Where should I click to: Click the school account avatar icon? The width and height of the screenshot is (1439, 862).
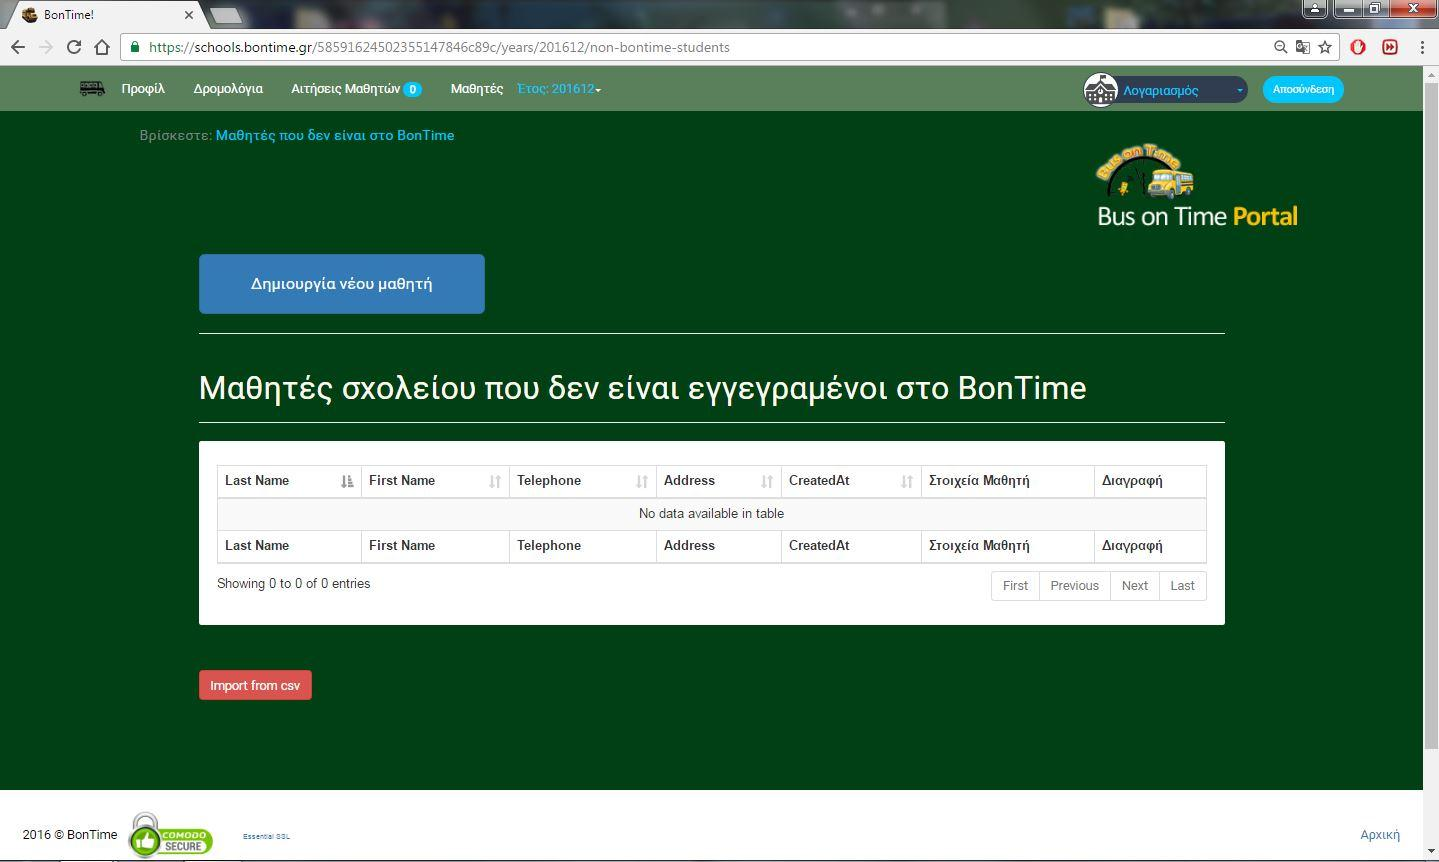[x=1100, y=89]
